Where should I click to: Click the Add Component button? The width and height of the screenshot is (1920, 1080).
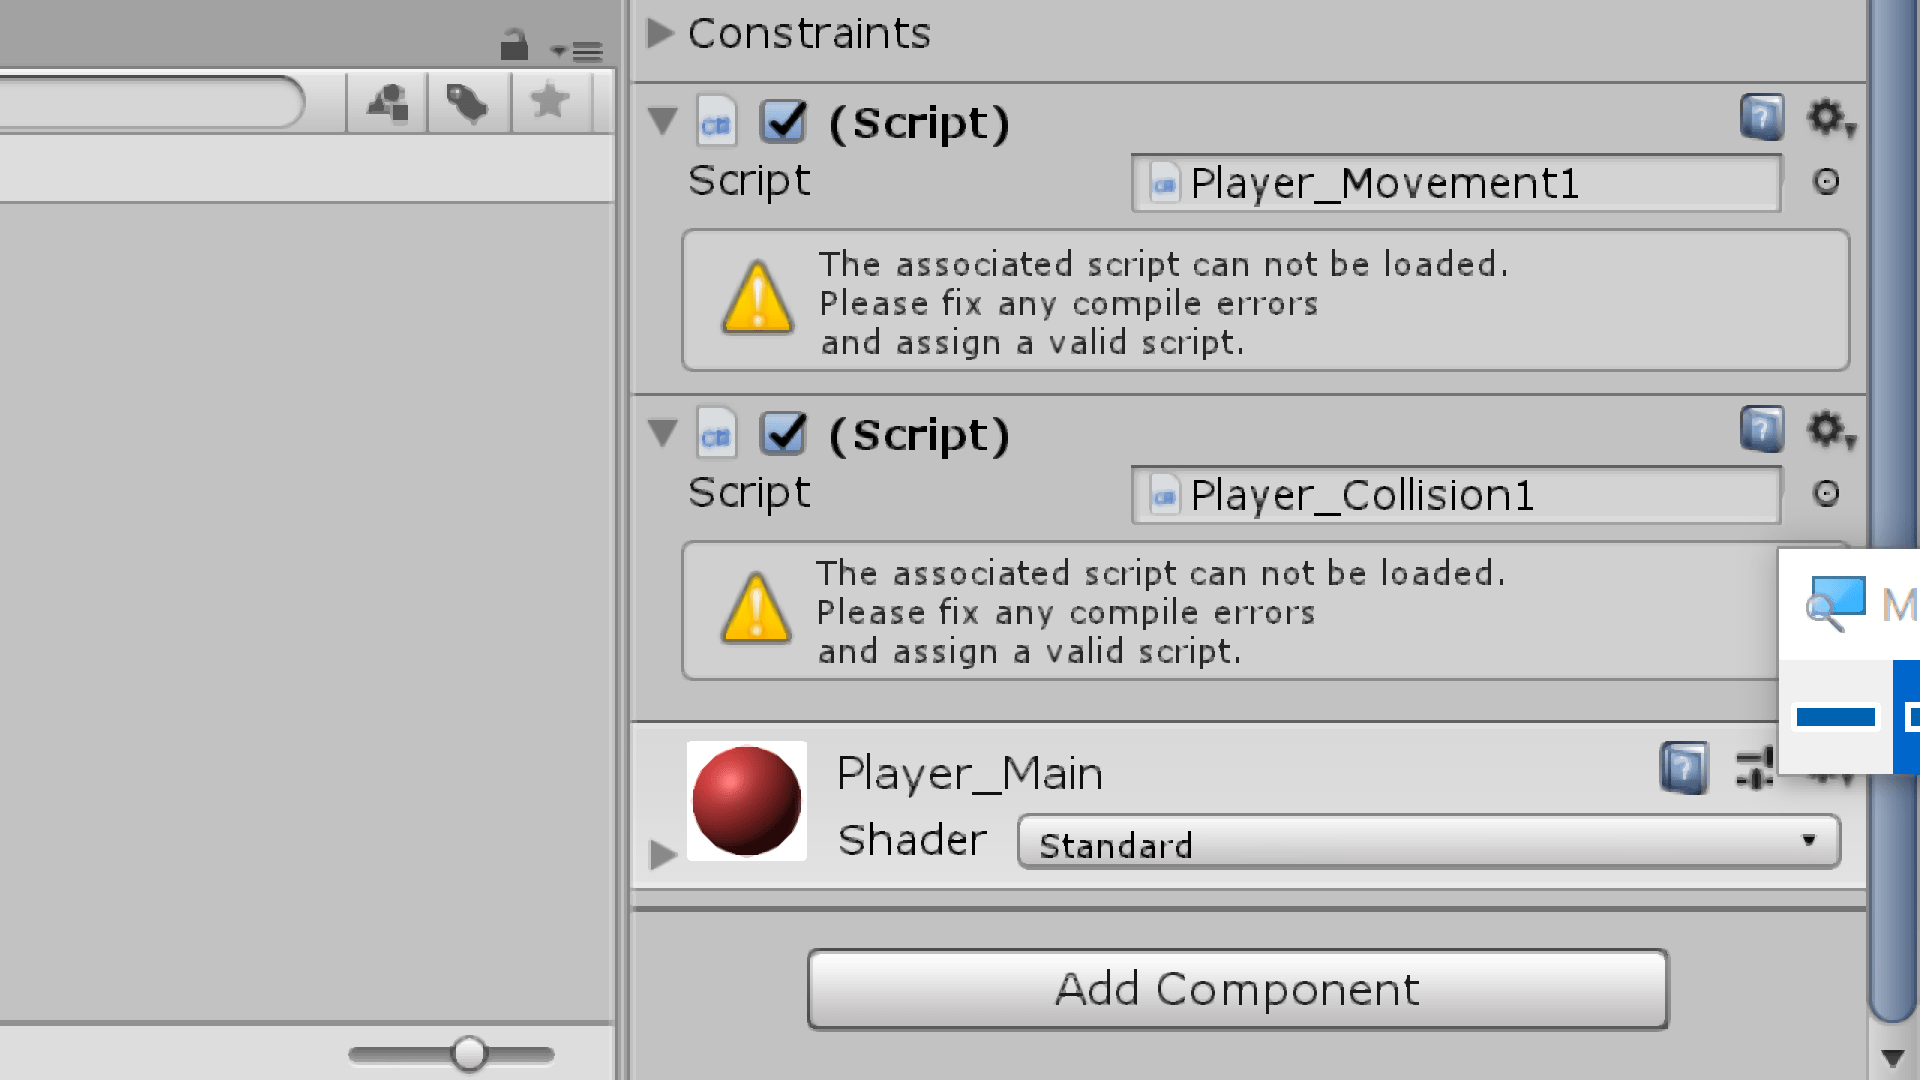click(x=1236, y=989)
